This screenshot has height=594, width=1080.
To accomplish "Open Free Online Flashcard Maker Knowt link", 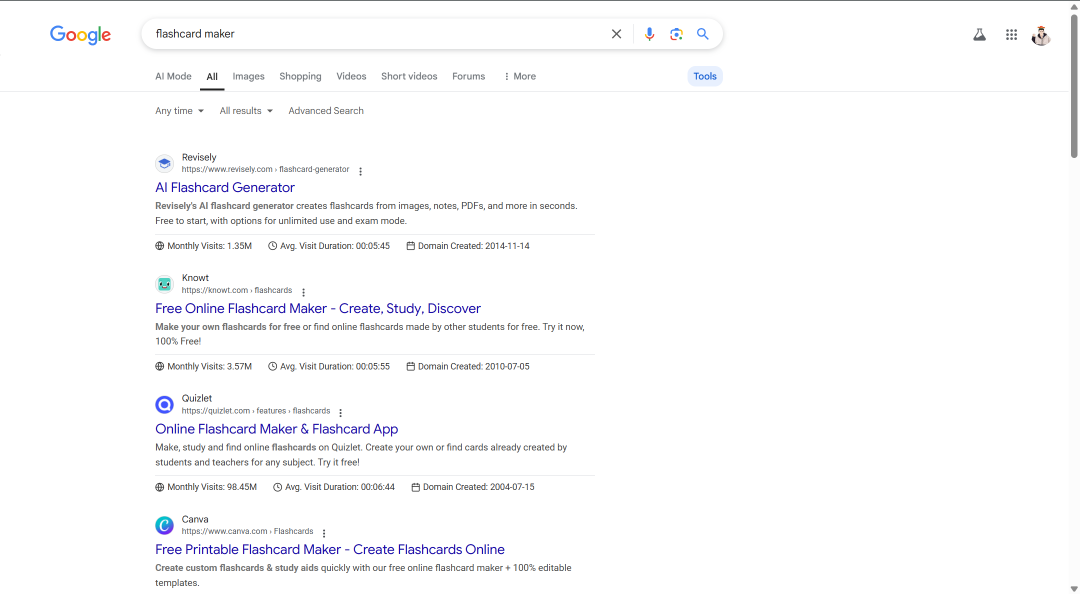I will pyautogui.click(x=318, y=309).
